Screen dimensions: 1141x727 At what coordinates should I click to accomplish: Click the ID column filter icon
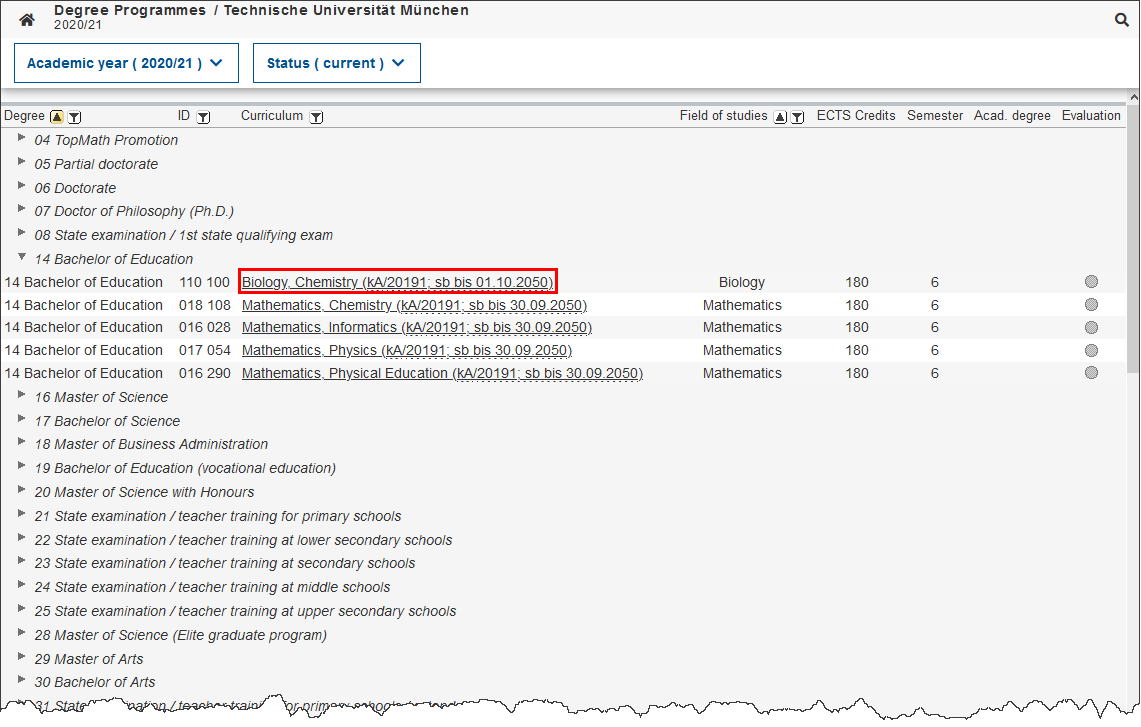(x=203, y=117)
